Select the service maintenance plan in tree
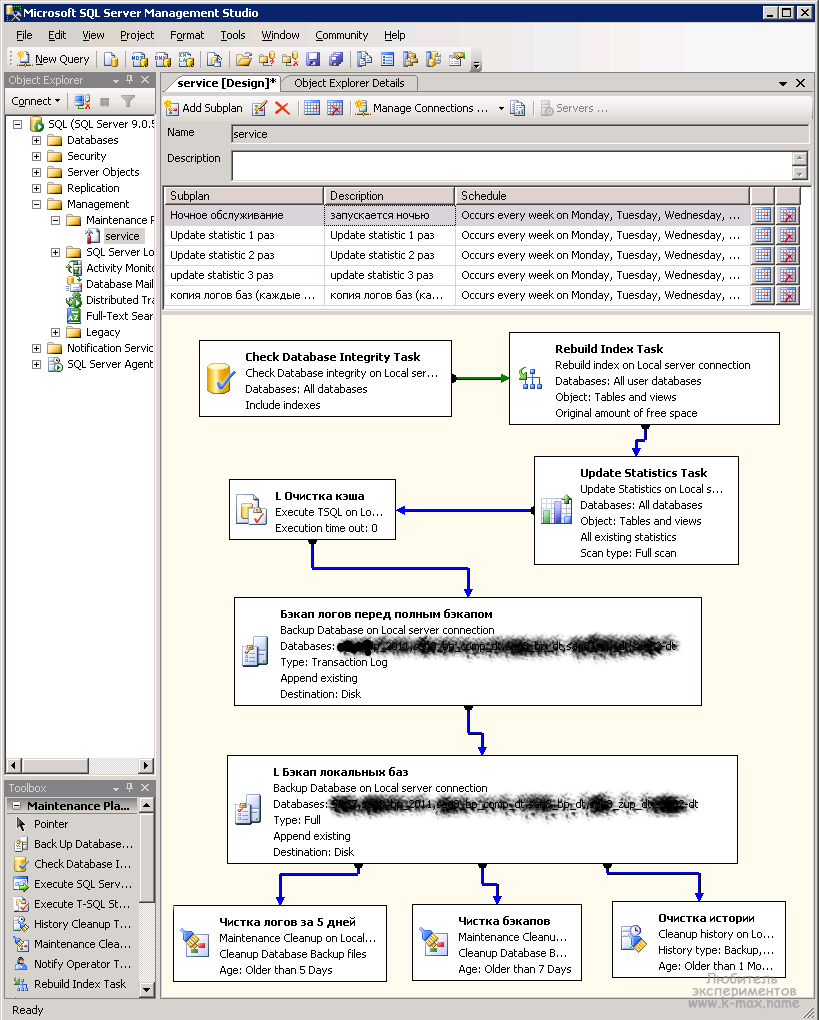 (122, 236)
